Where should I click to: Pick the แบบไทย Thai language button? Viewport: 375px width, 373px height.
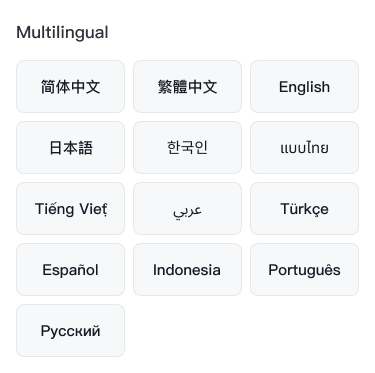(x=304, y=148)
